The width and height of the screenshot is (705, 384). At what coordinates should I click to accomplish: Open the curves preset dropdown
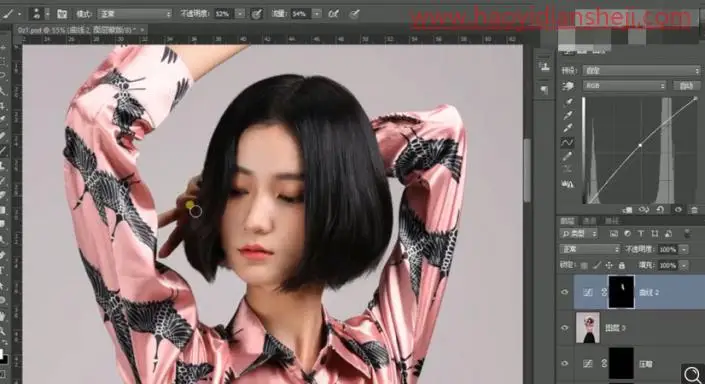click(642, 71)
